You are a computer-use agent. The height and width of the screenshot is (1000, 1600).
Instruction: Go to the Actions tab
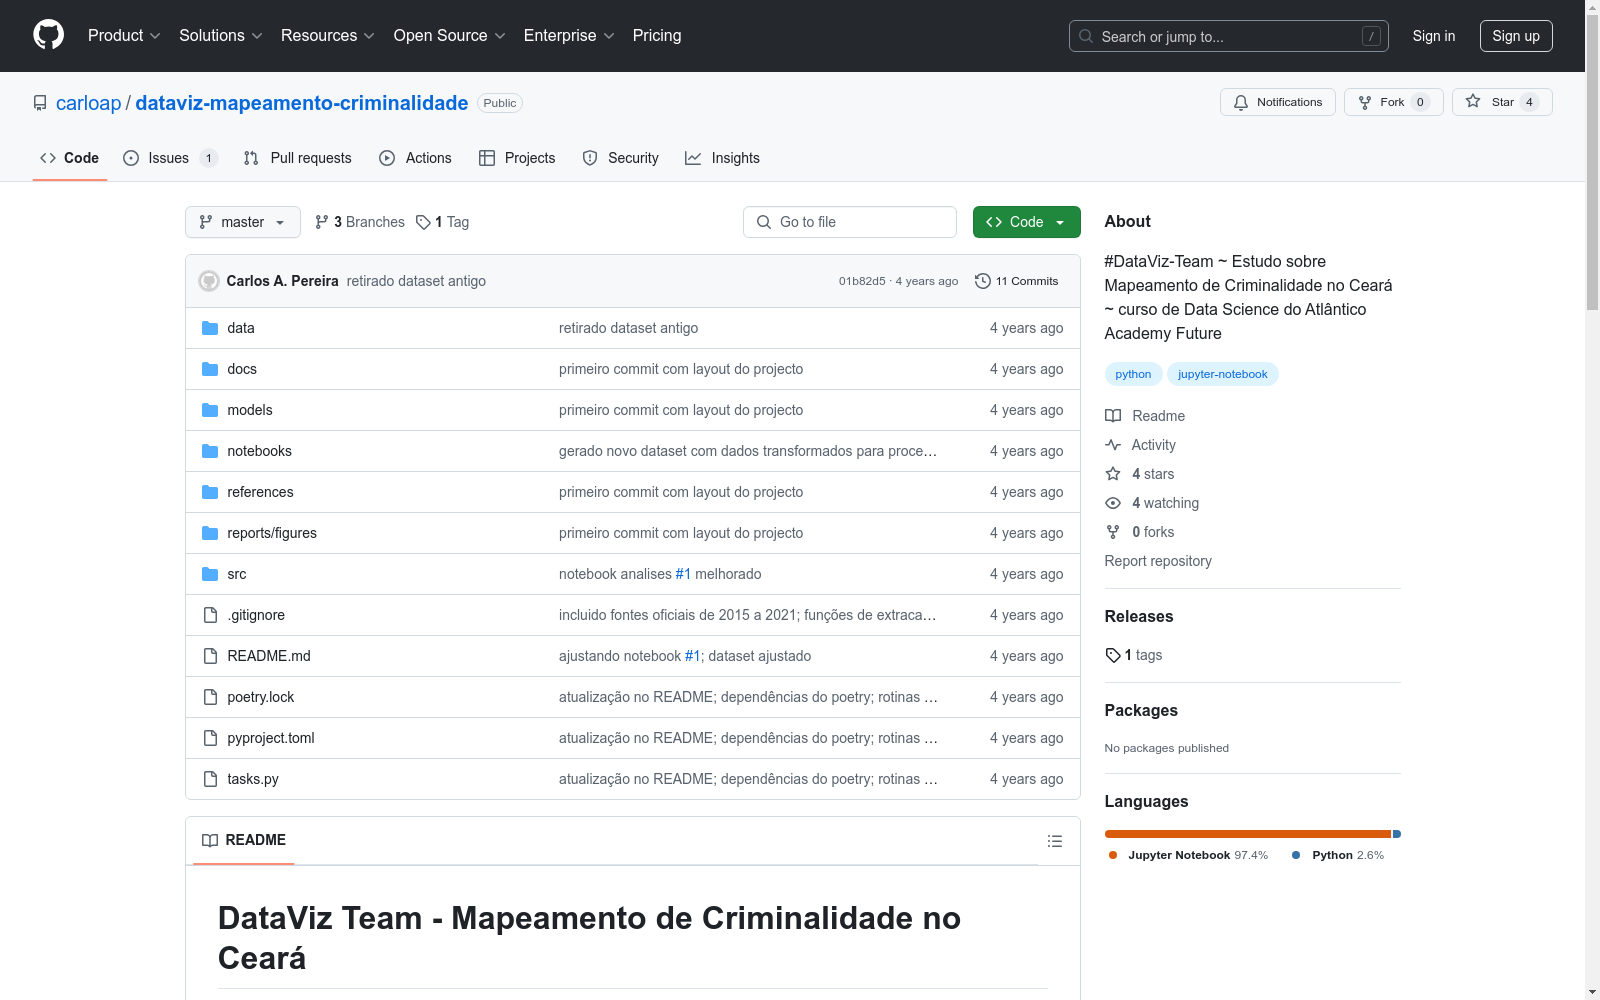point(415,158)
